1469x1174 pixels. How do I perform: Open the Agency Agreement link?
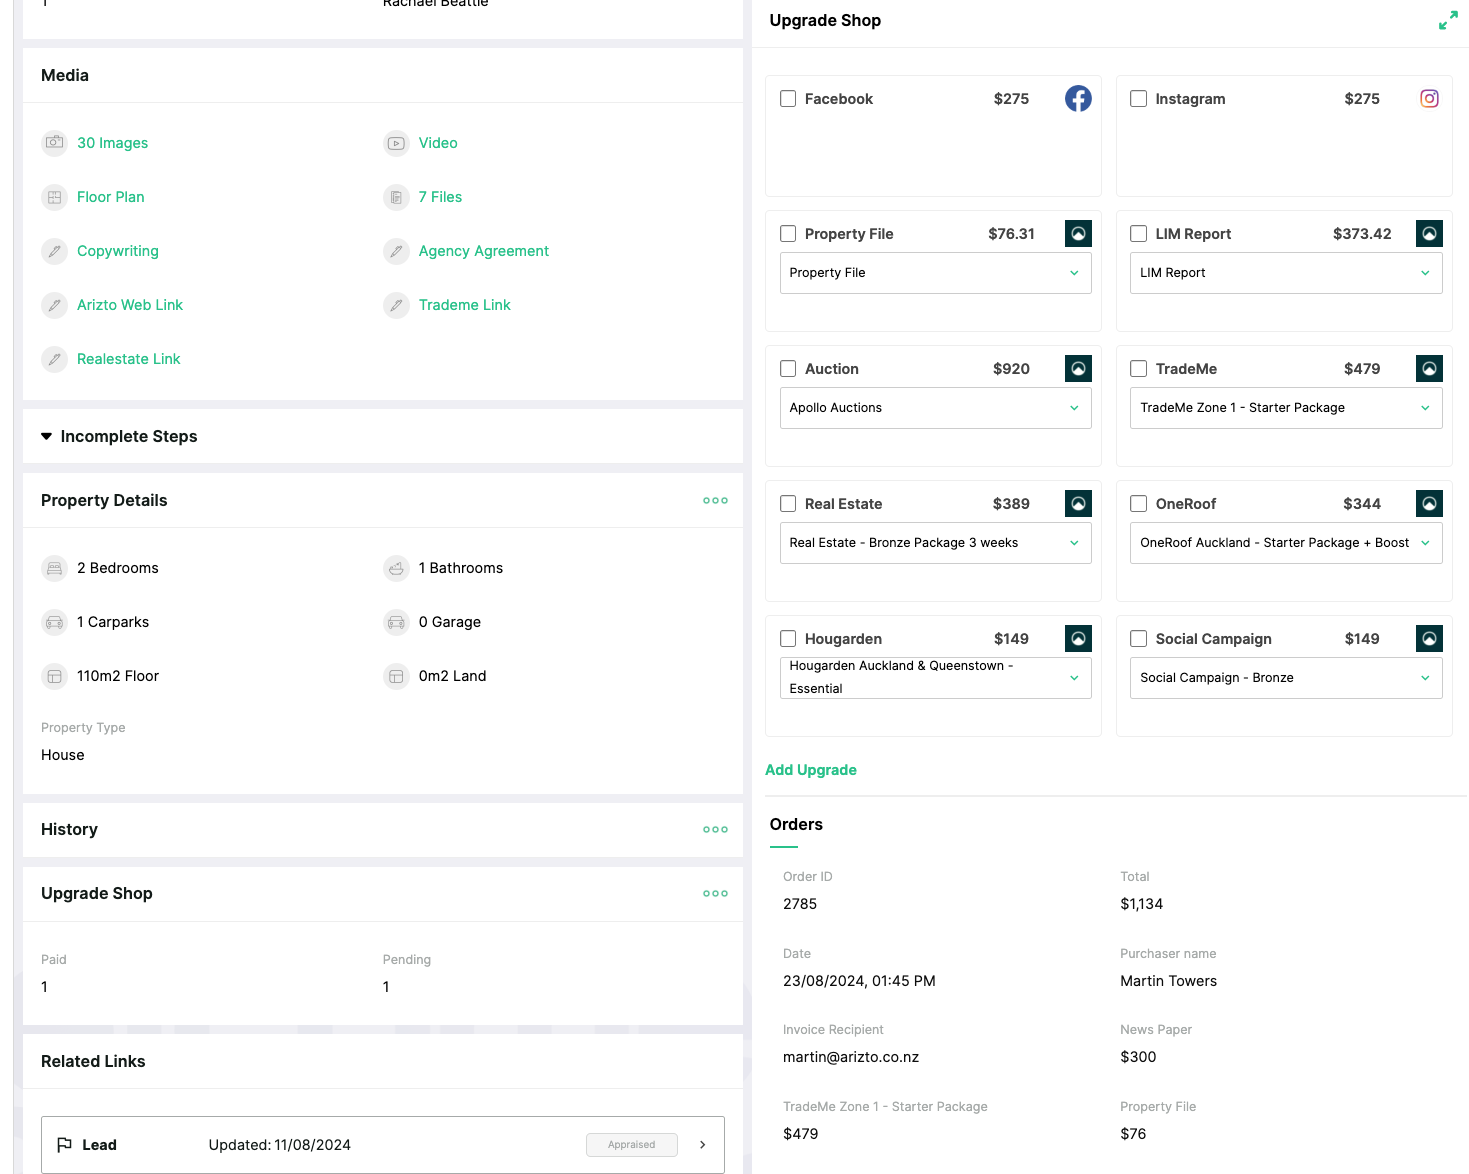coord(484,251)
